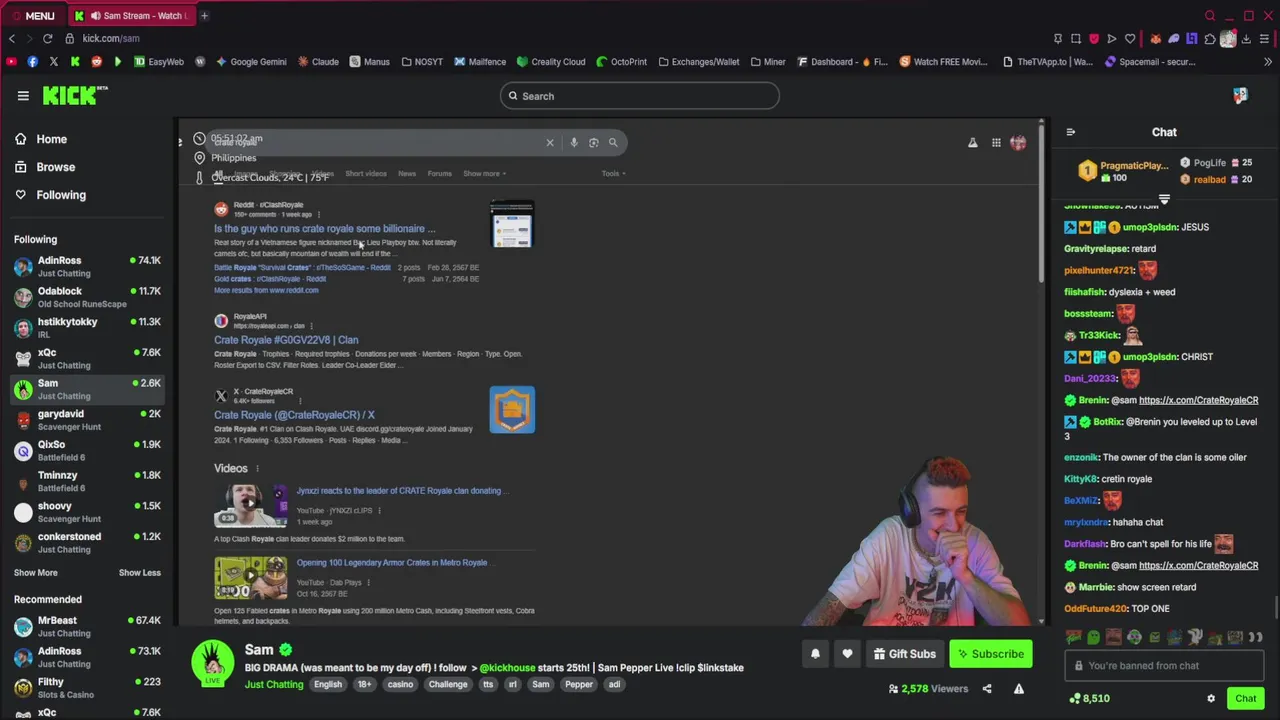This screenshot has width=1280, height=720.
Task: Open Google apps grid in stream
Action: click(996, 143)
